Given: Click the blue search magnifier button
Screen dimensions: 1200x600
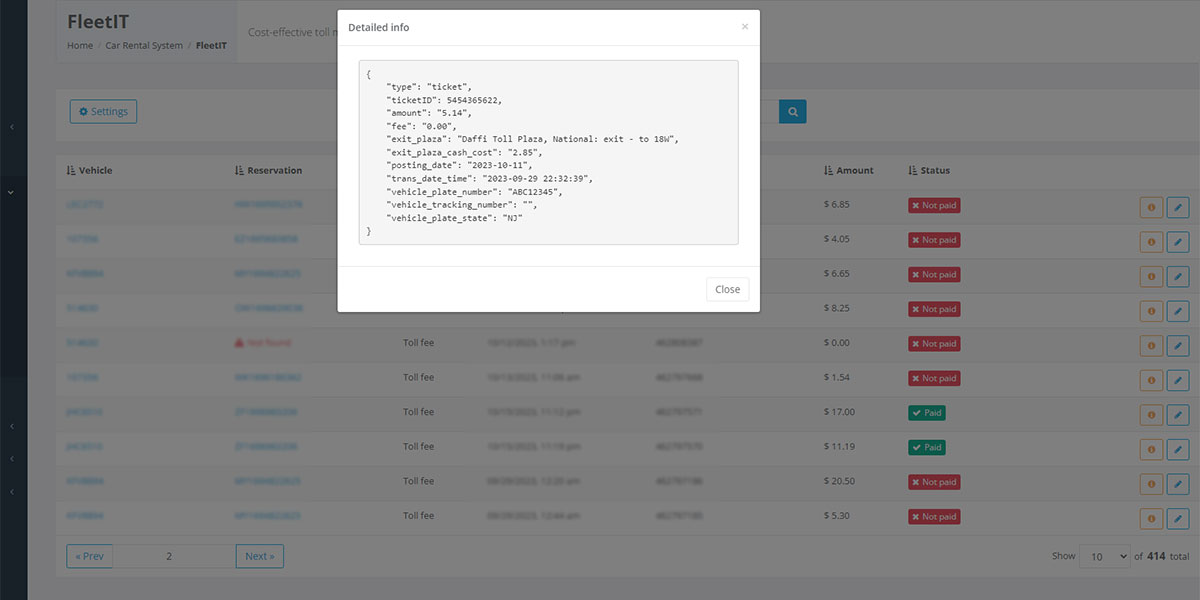Looking at the screenshot, I should click(792, 112).
